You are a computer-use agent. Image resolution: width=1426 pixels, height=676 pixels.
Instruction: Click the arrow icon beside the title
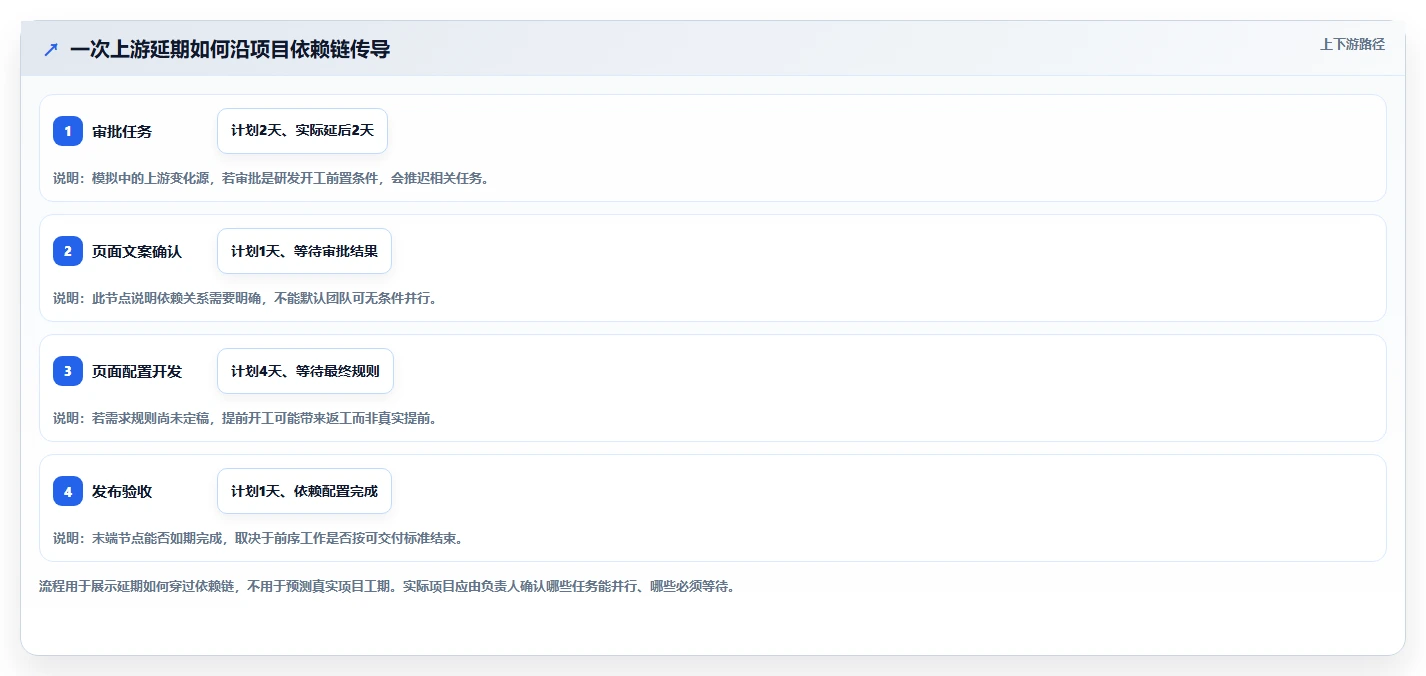click(51, 49)
